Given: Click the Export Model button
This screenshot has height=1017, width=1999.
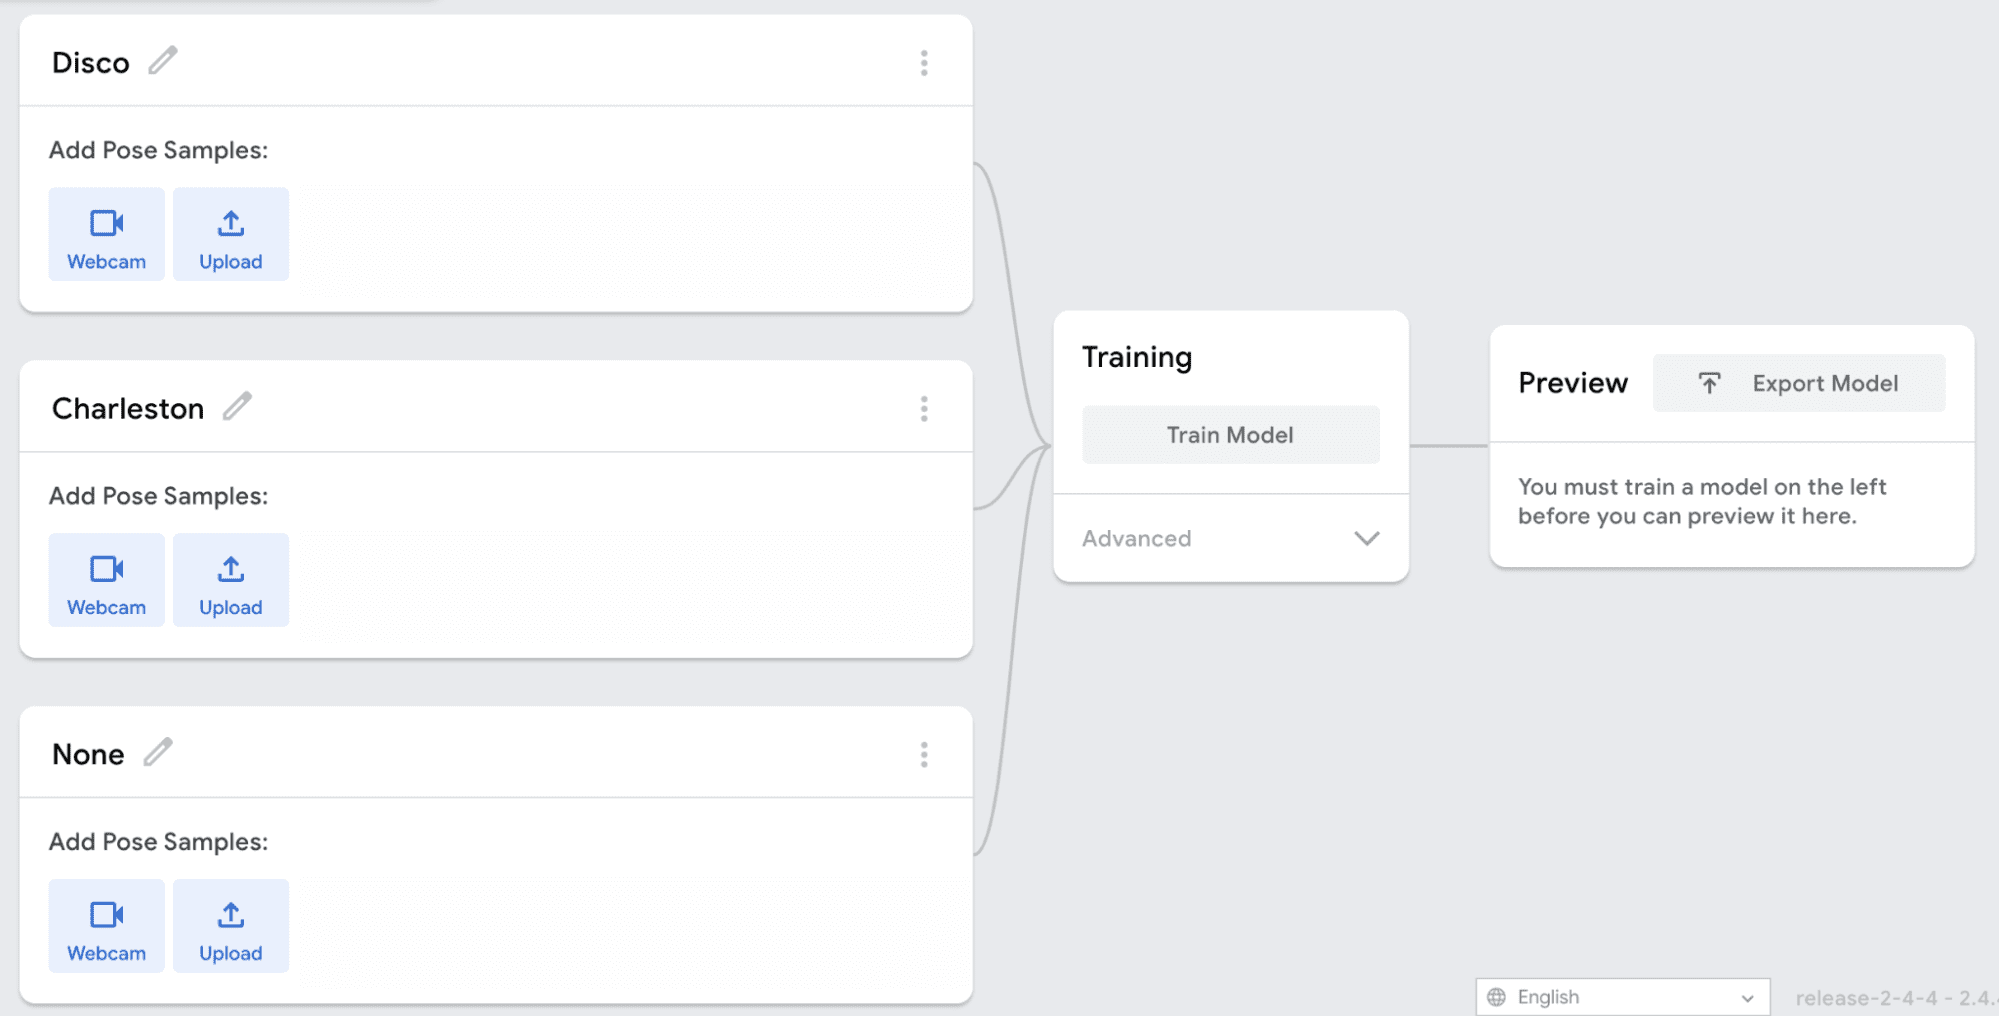Looking at the screenshot, I should point(1798,383).
